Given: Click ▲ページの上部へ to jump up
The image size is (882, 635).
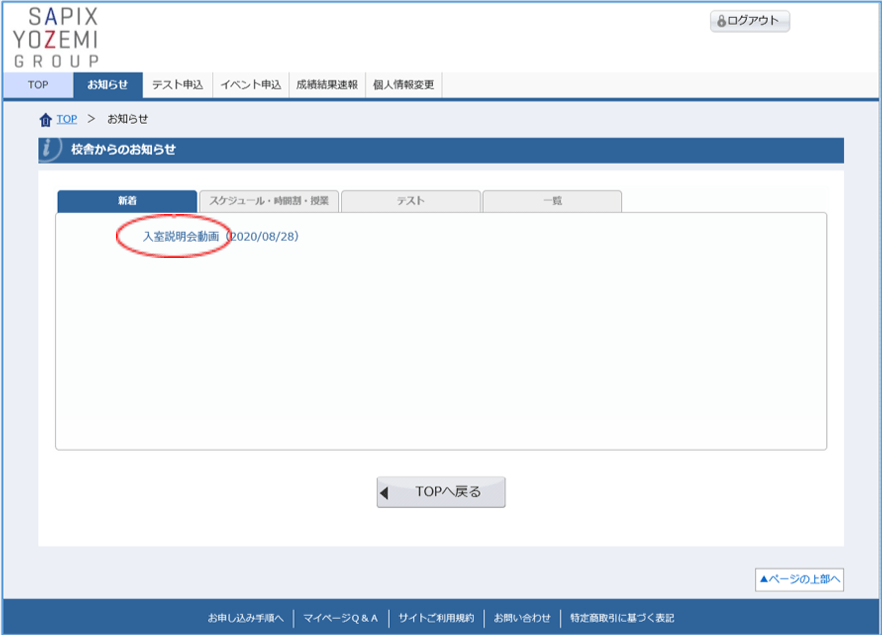Looking at the screenshot, I should point(799,579).
